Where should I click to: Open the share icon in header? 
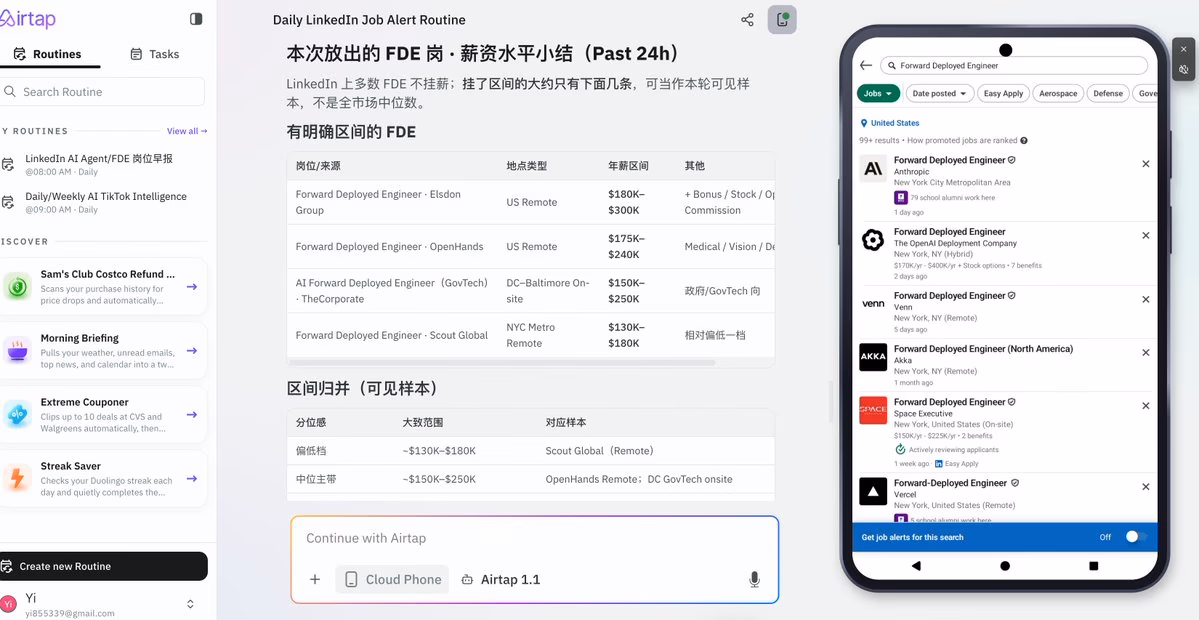[x=747, y=20]
